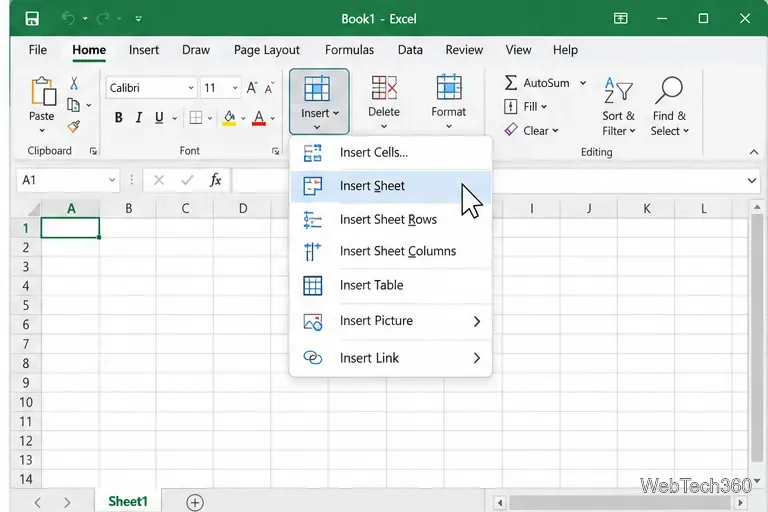Collapse the ribbon with chevron

(754, 152)
